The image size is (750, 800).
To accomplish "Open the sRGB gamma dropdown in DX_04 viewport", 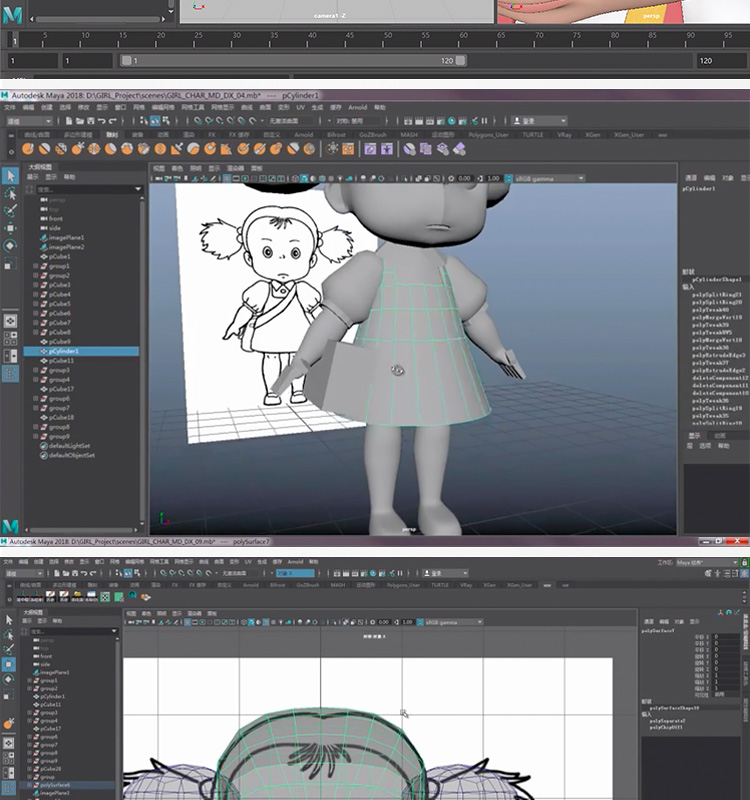I will pyautogui.click(x=549, y=179).
